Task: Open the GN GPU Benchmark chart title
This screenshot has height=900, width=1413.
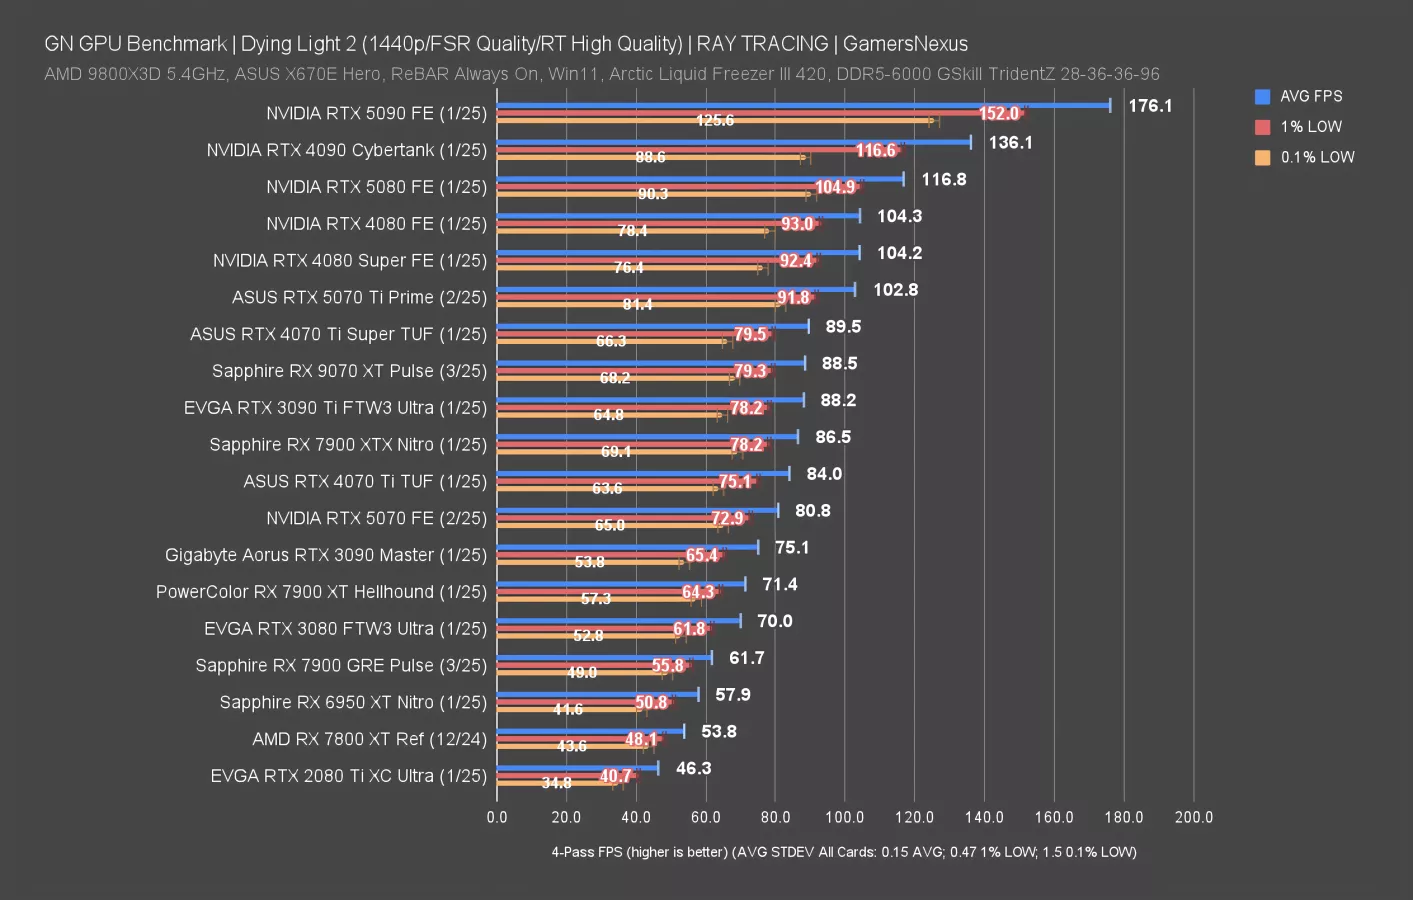Action: pos(504,43)
